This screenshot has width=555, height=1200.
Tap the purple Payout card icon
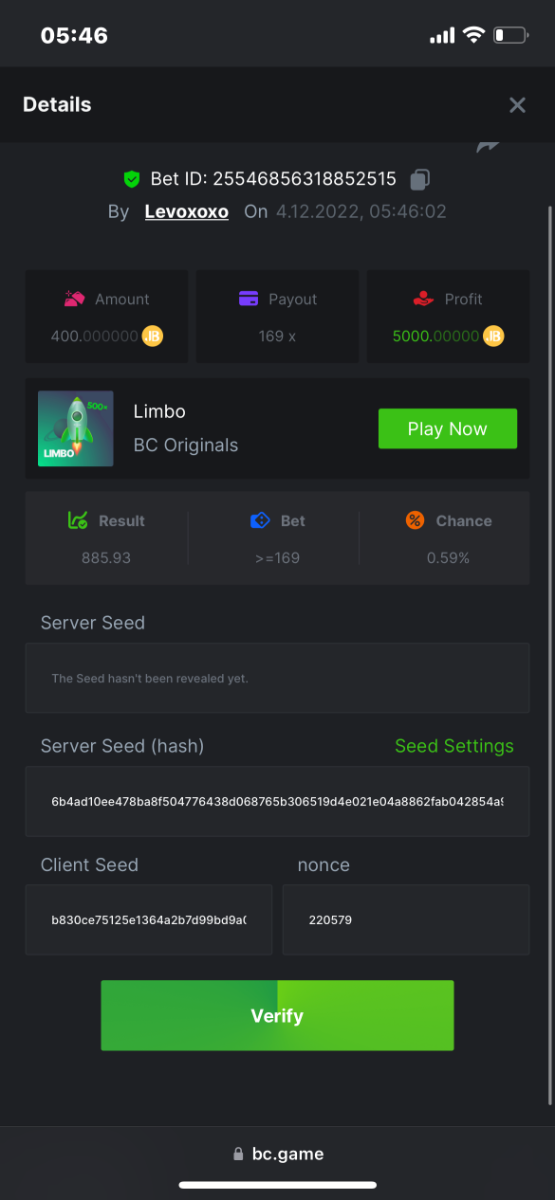(x=249, y=298)
